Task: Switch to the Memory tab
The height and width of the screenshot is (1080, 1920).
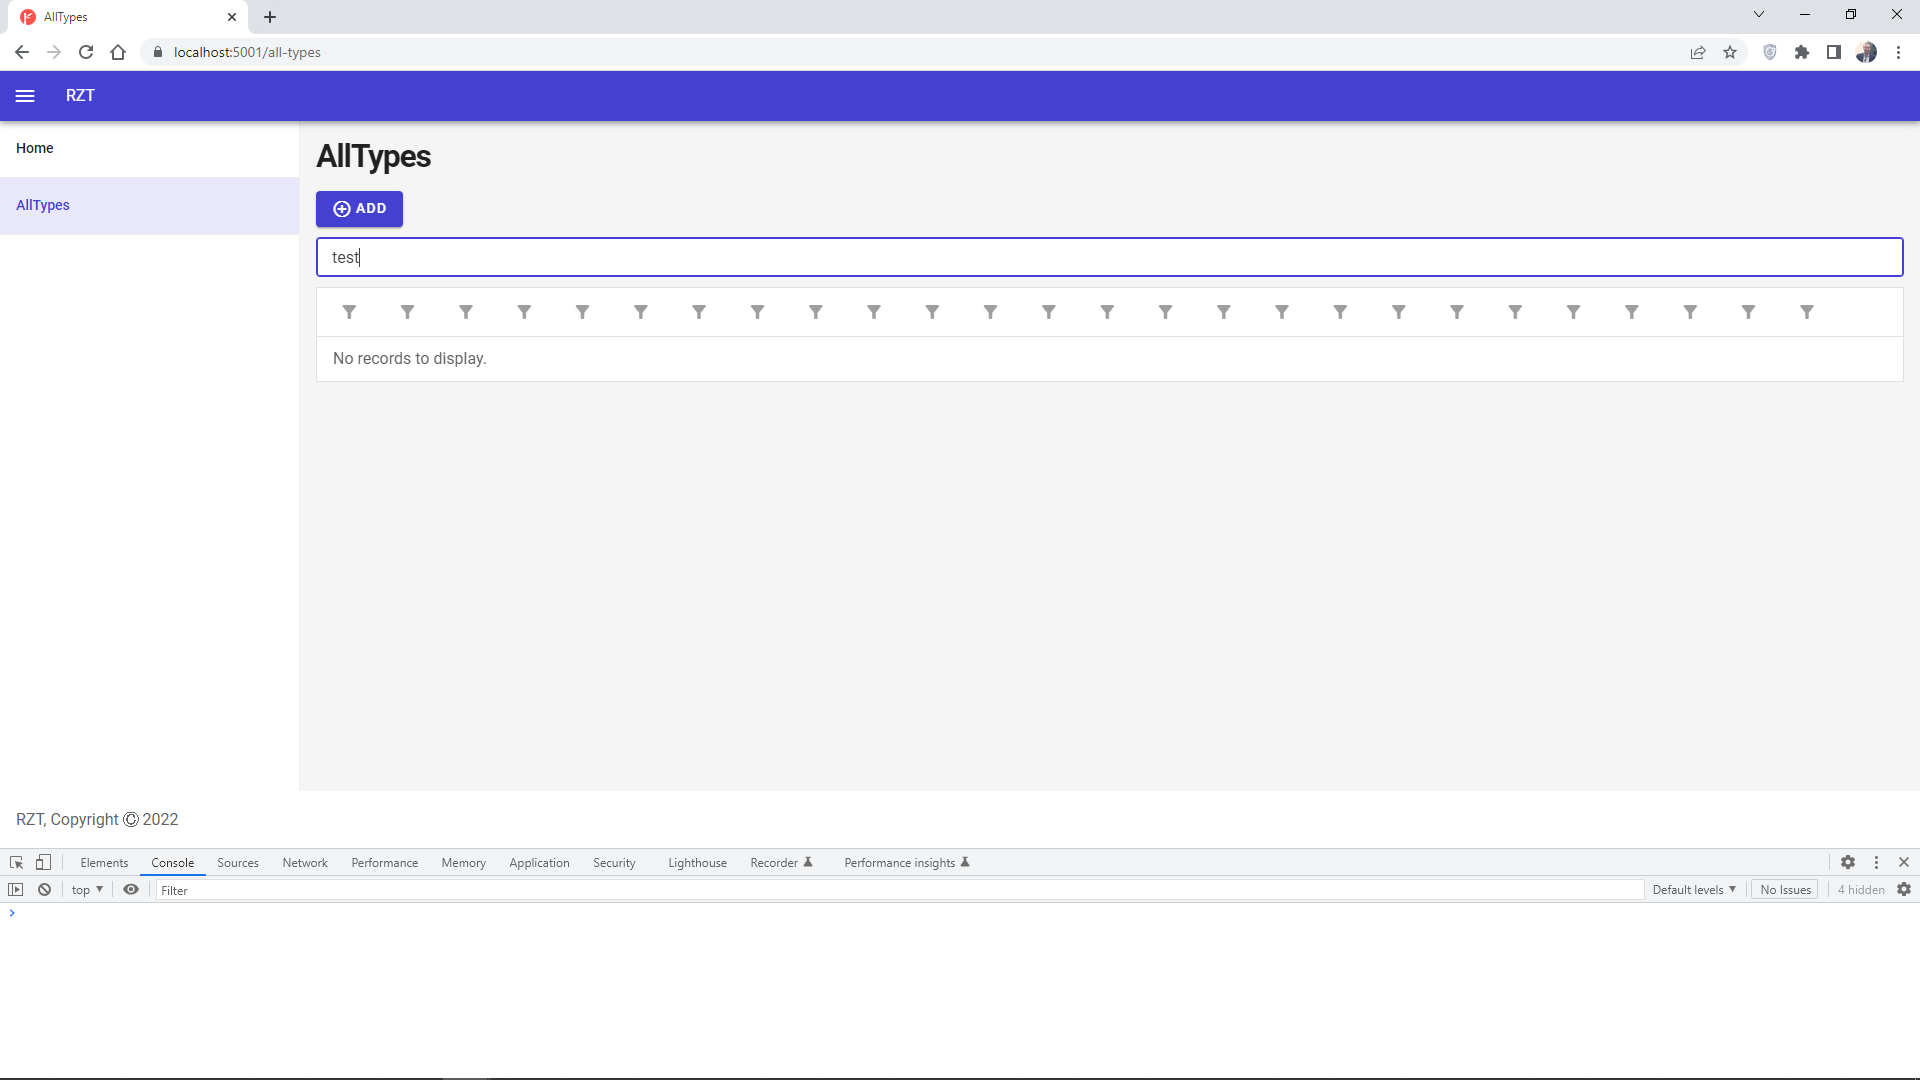Action: (x=464, y=863)
